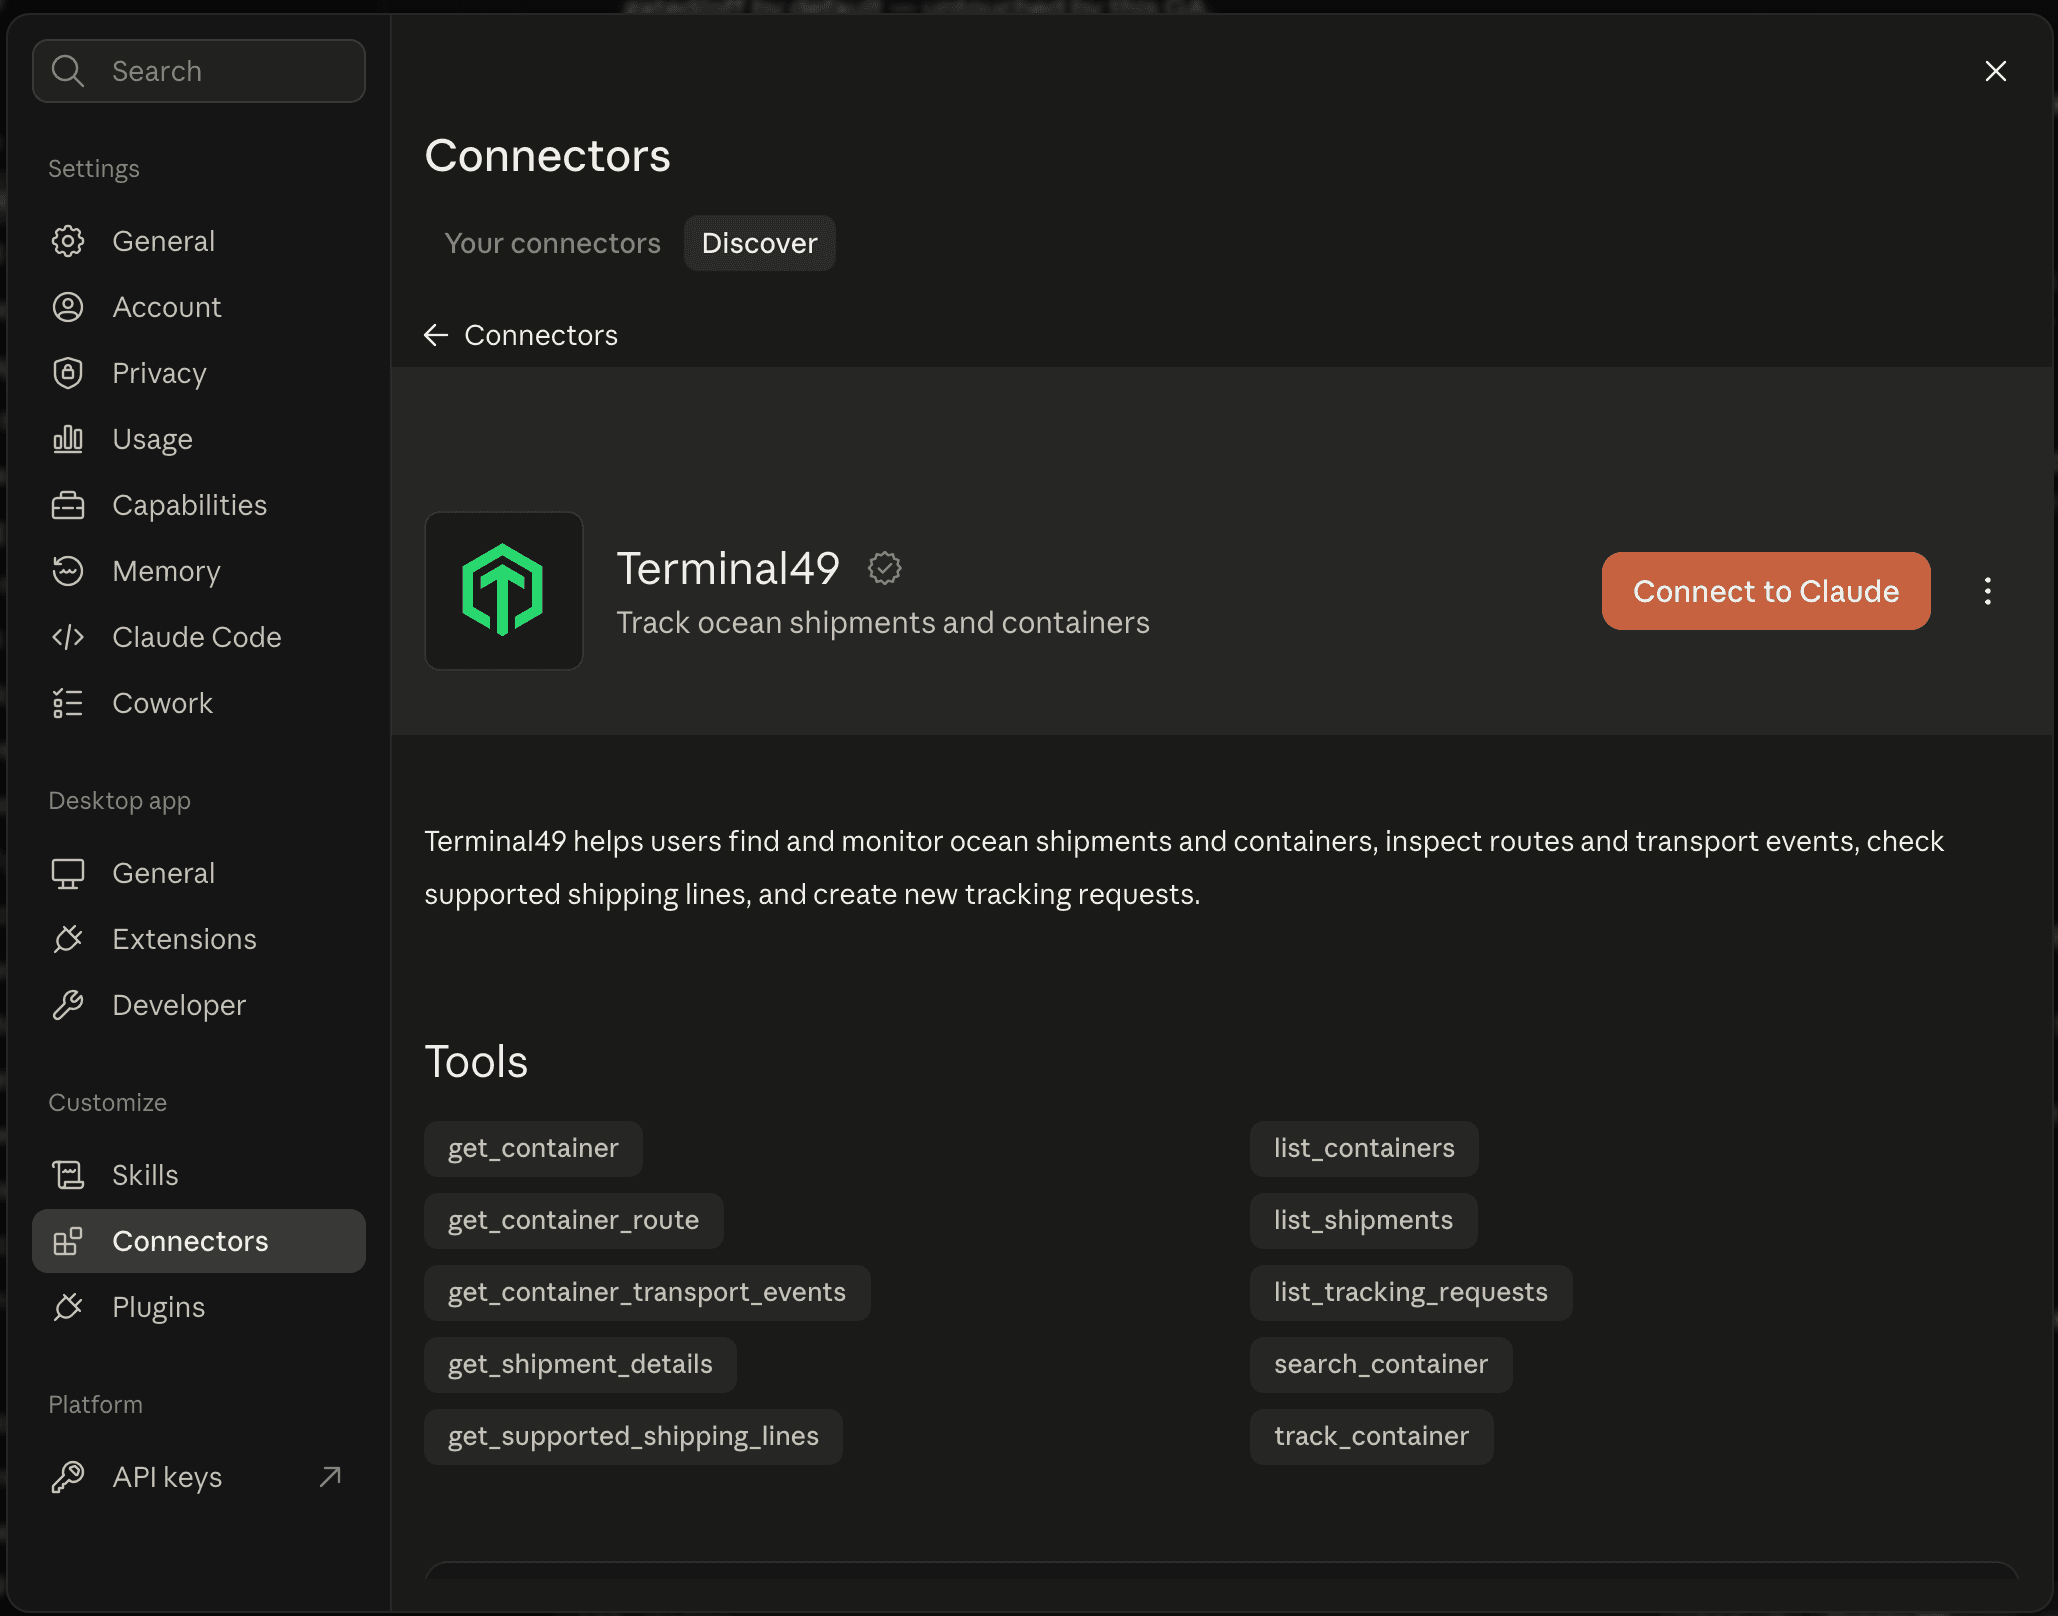
Task: Close the settings dialog
Action: pos(1996,71)
